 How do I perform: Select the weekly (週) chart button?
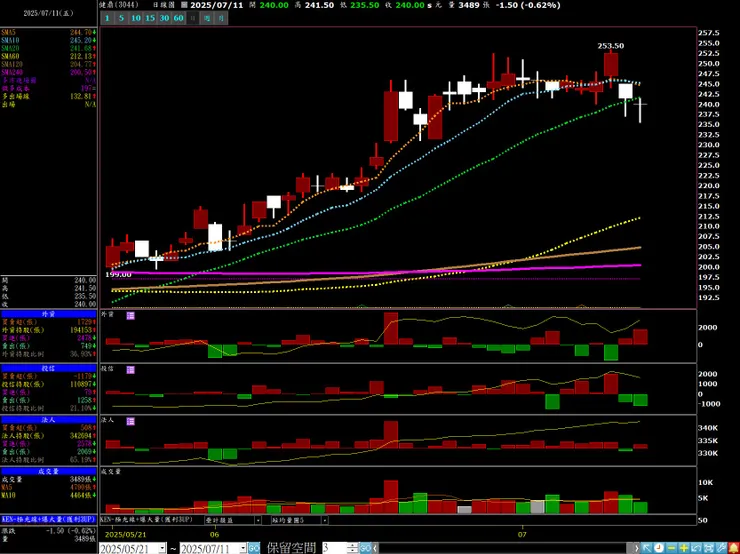[x=207, y=18]
